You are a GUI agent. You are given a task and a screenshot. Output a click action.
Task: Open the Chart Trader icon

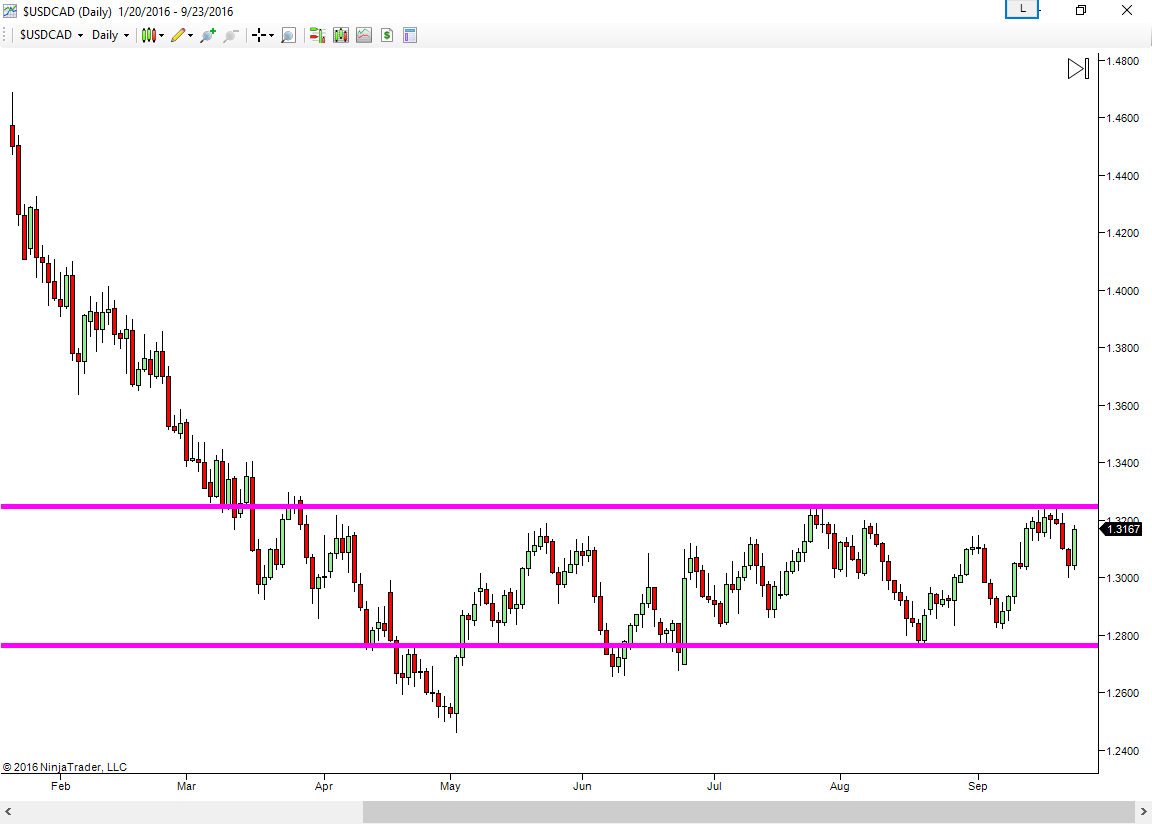pyautogui.click(x=317, y=35)
